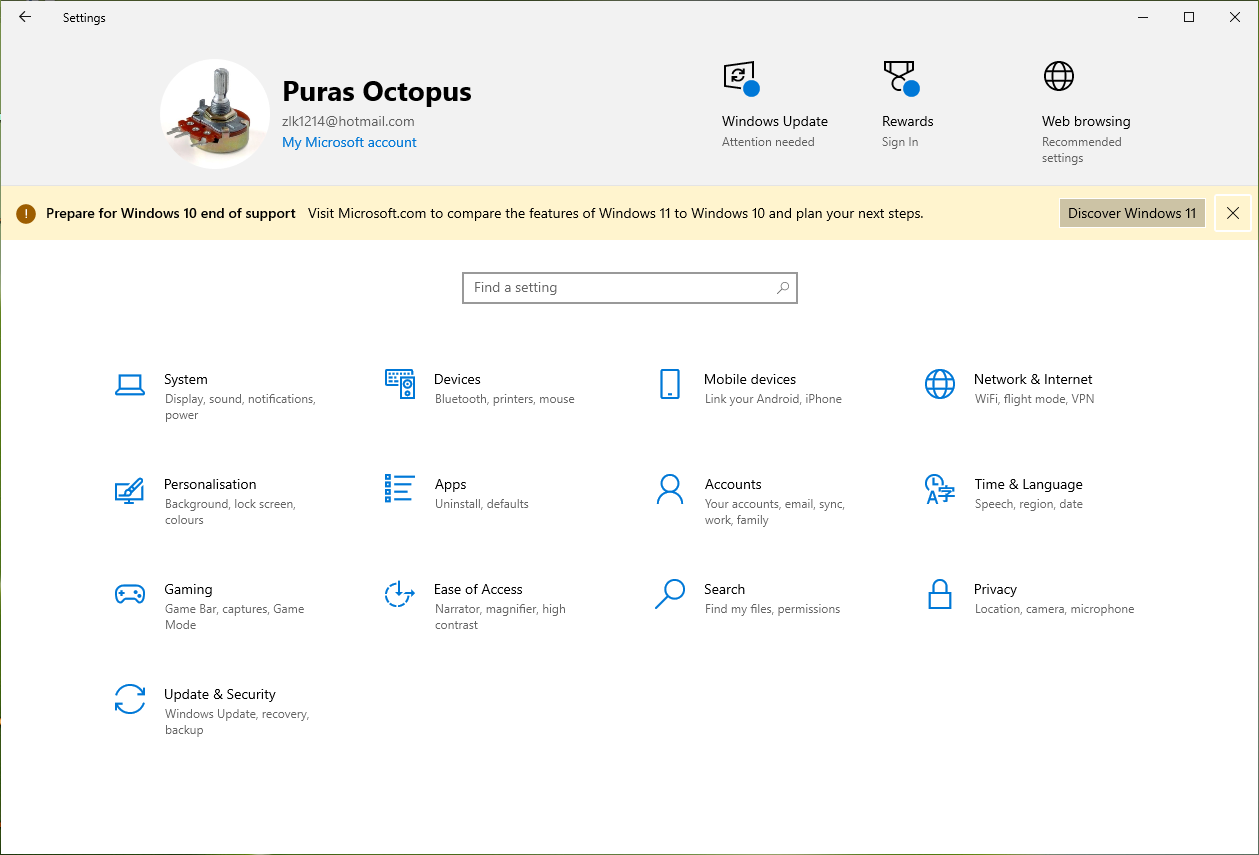
Task: Click the 'Uninstall, defaults' description
Action: (482, 504)
